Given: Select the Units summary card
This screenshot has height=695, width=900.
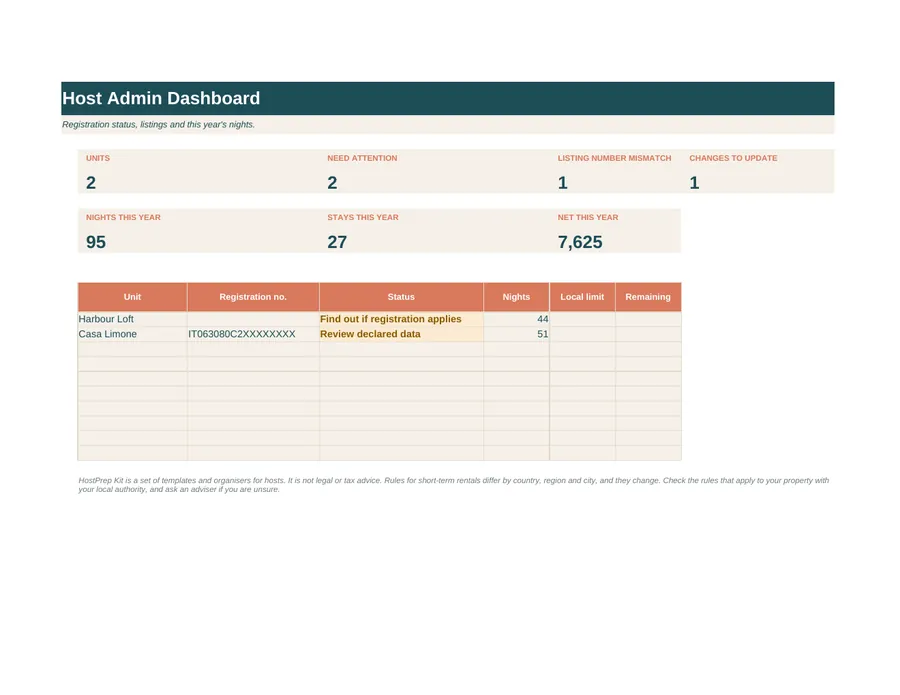Looking at the screenshot, I should click(x=199, y=172).
